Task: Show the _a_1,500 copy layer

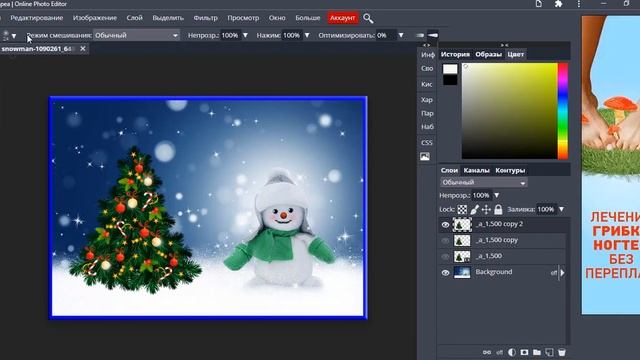Action: pyautogui.click(x=445, y=240)
